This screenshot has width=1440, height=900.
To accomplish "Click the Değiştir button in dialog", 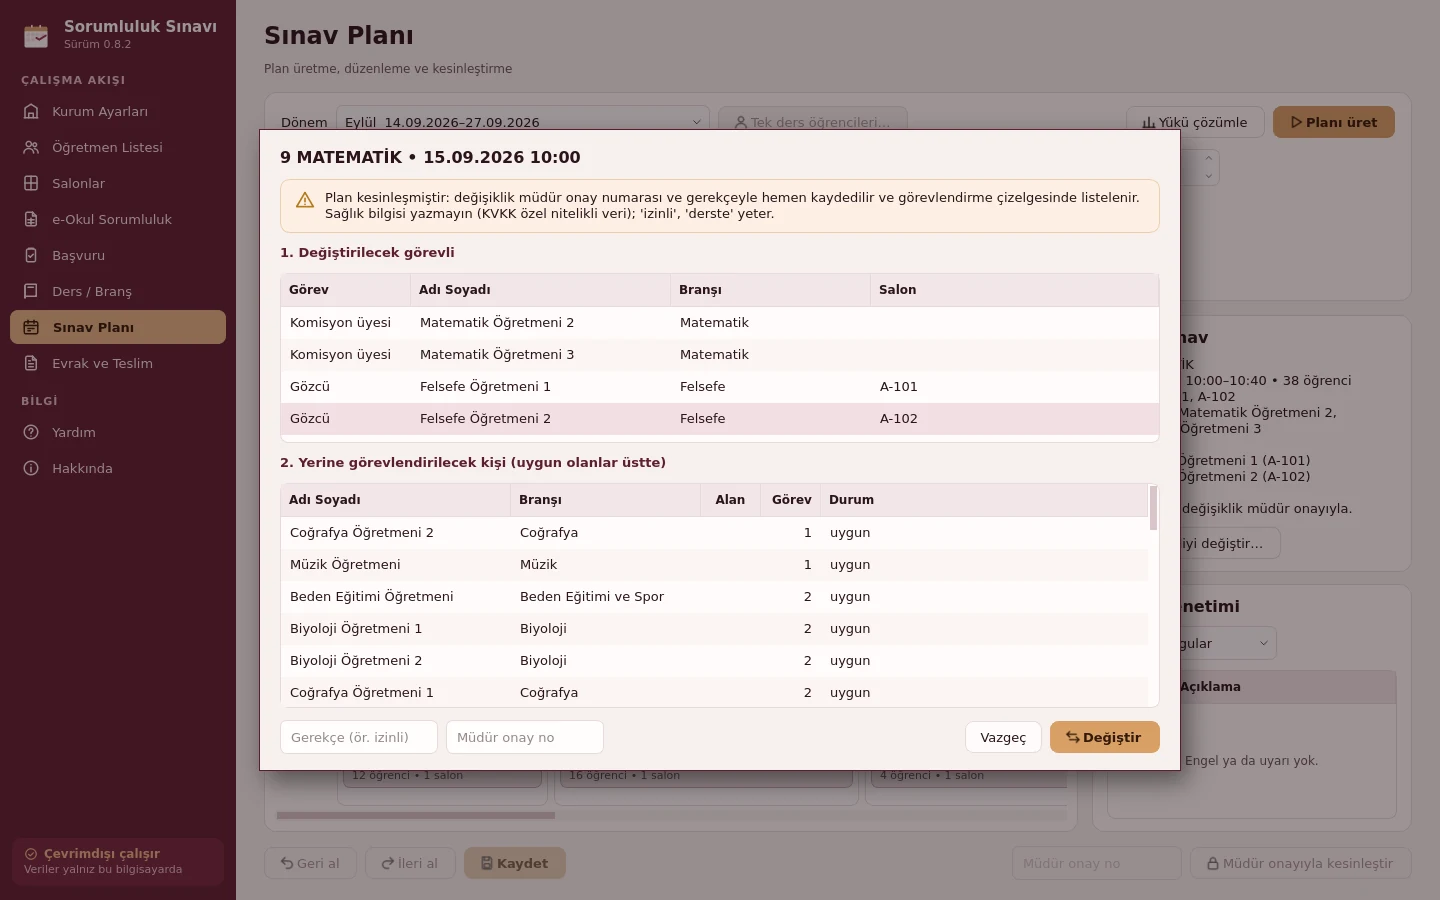I will point(1104,737).
